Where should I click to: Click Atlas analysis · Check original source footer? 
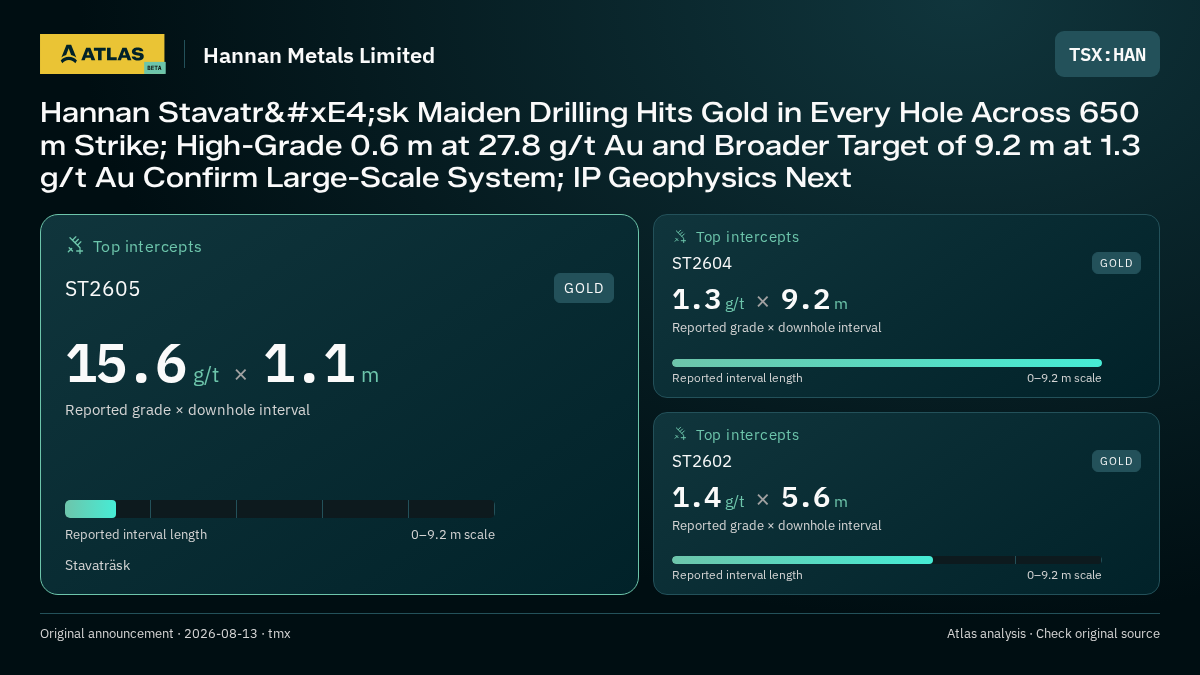(1053, 634)
